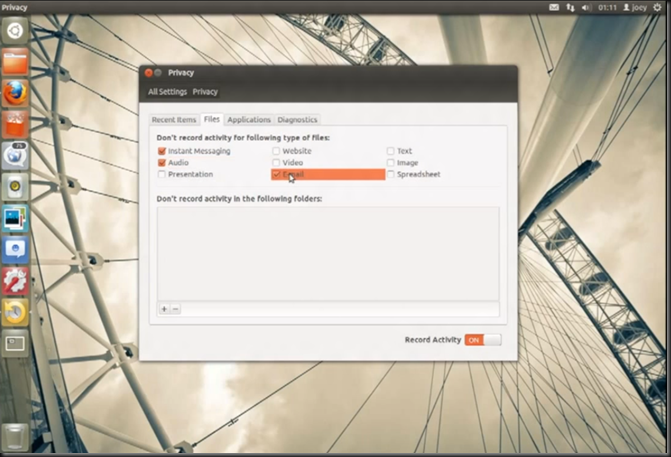Switch to the Recent Items tab
671x457 pixels.
click(x=174, y=120)
